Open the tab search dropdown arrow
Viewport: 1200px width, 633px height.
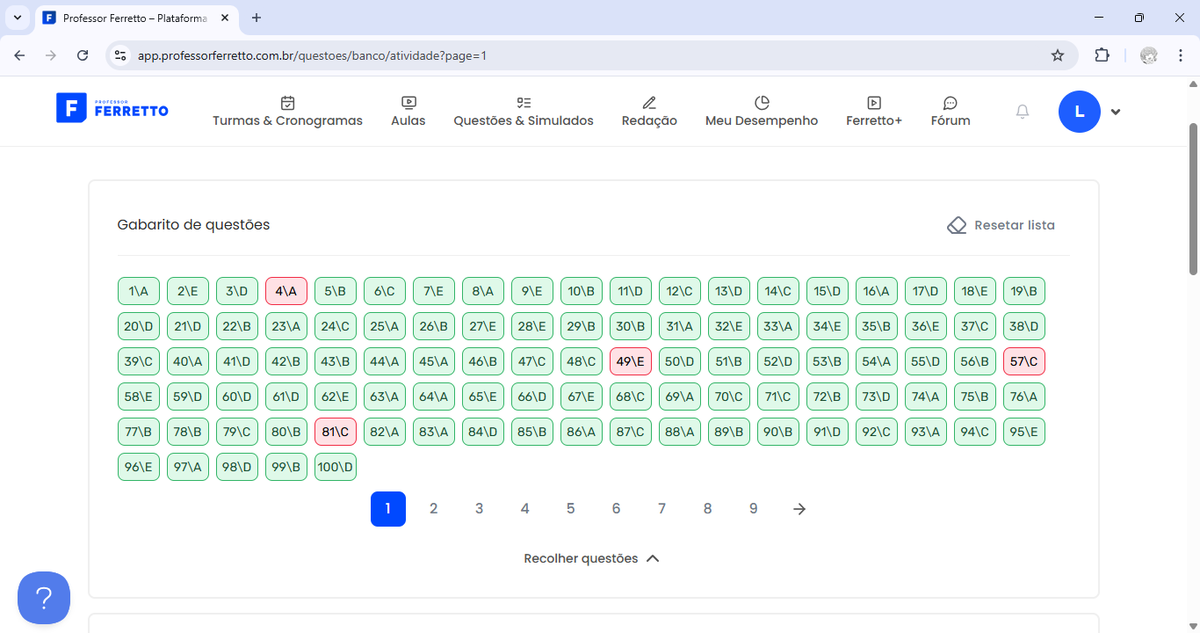[18, 18]
